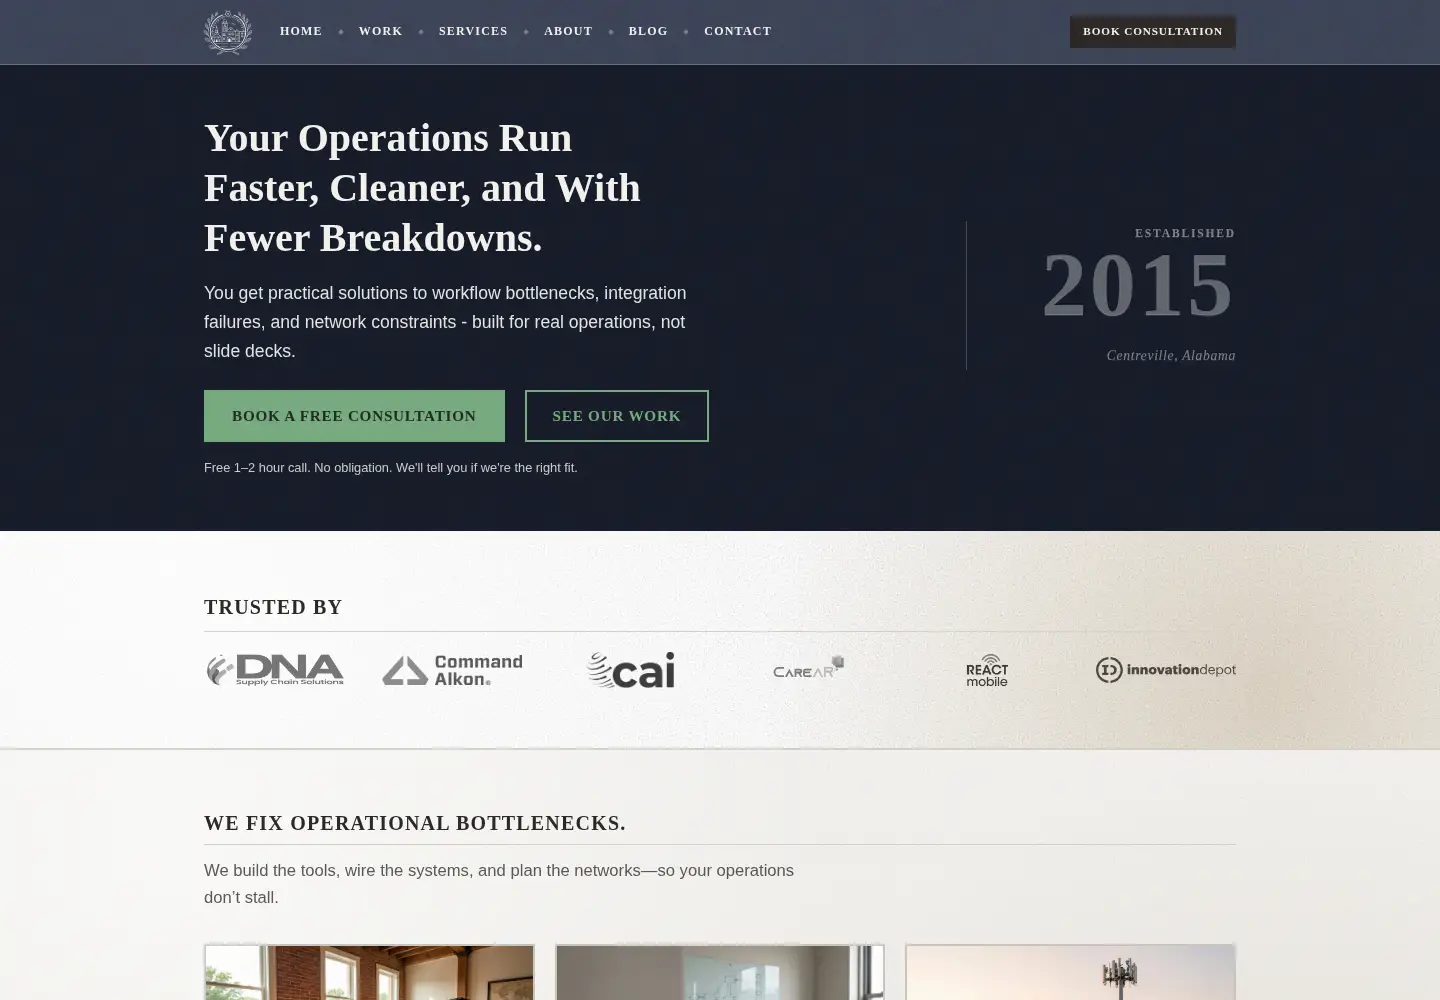Viewport: 1440px width, 1000px height.
Task: Click the See Our Work button
Action: [617, 416]
